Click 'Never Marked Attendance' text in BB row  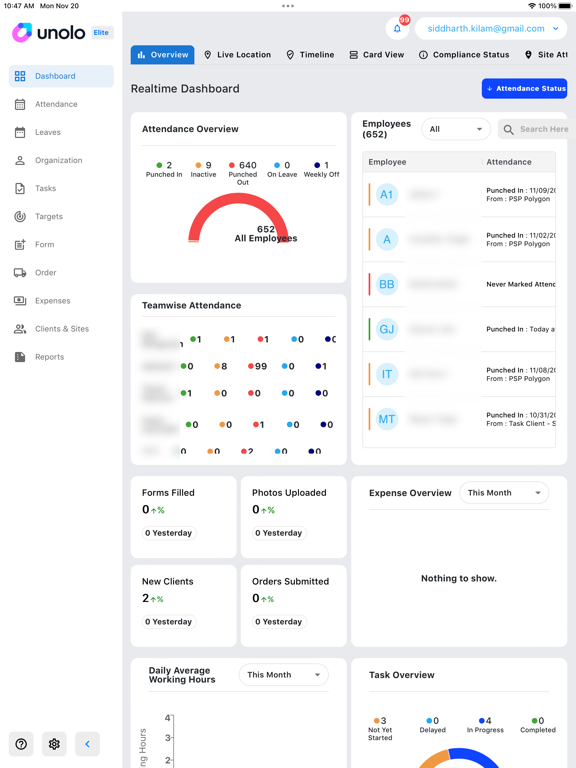click(x=521, y=285)
